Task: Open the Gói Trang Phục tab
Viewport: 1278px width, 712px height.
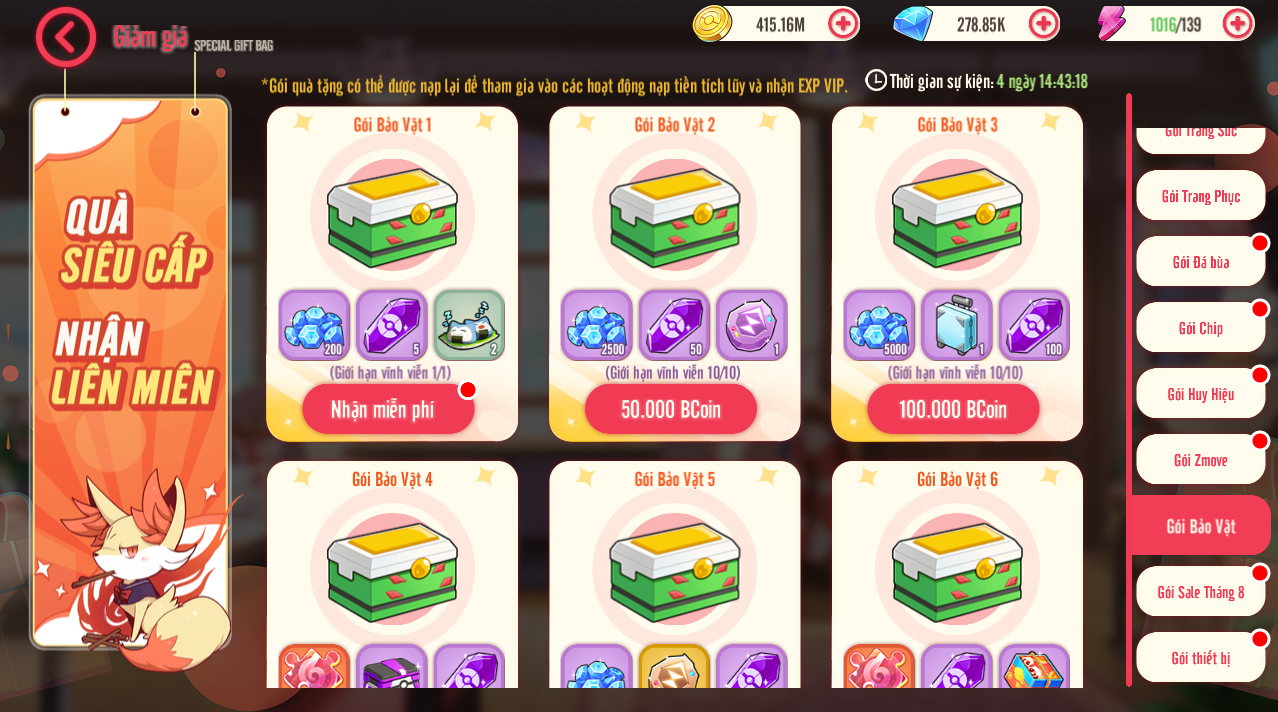Action: click(1201, 196)
